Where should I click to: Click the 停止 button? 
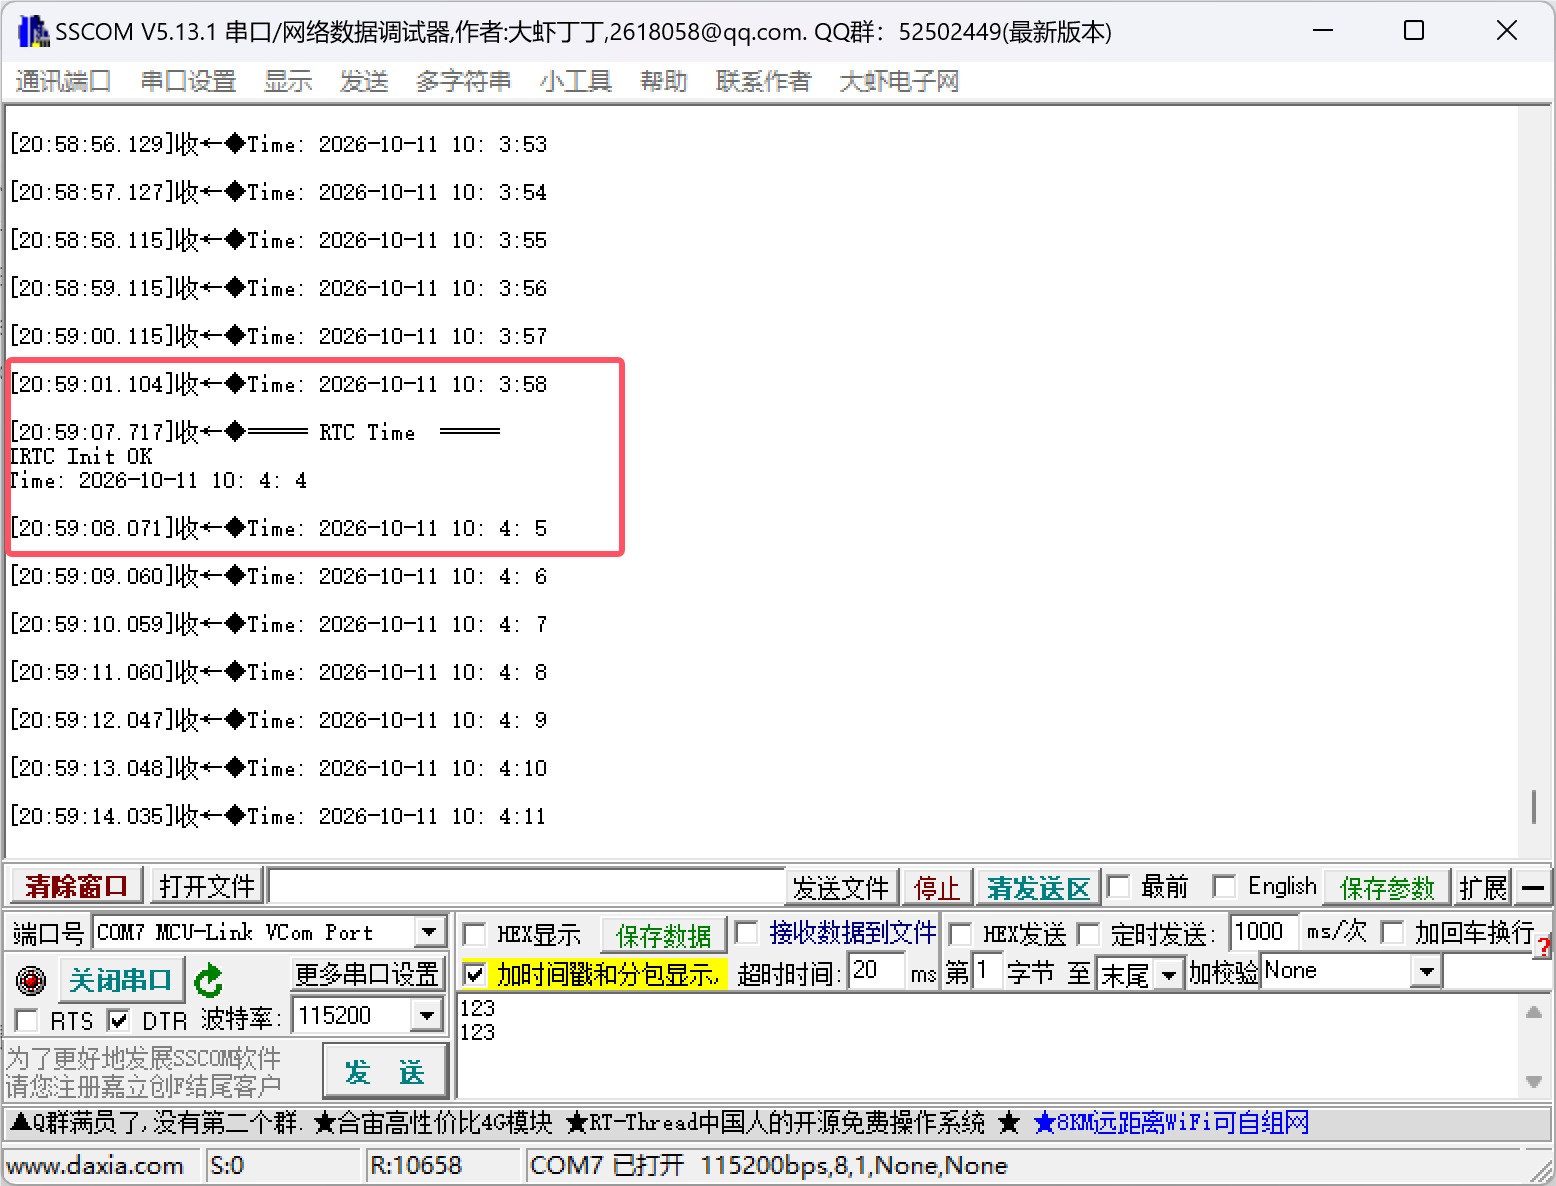(x=937, y=887)
